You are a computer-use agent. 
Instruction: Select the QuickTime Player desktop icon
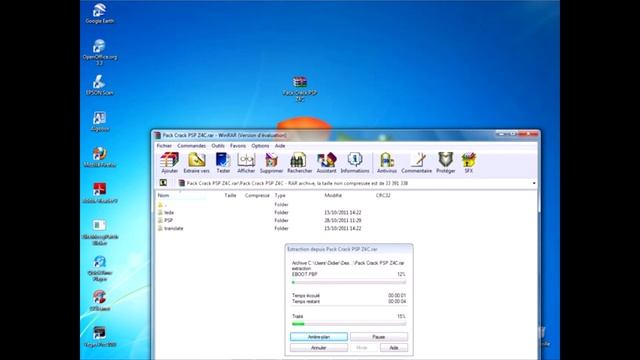pos(99,268)
